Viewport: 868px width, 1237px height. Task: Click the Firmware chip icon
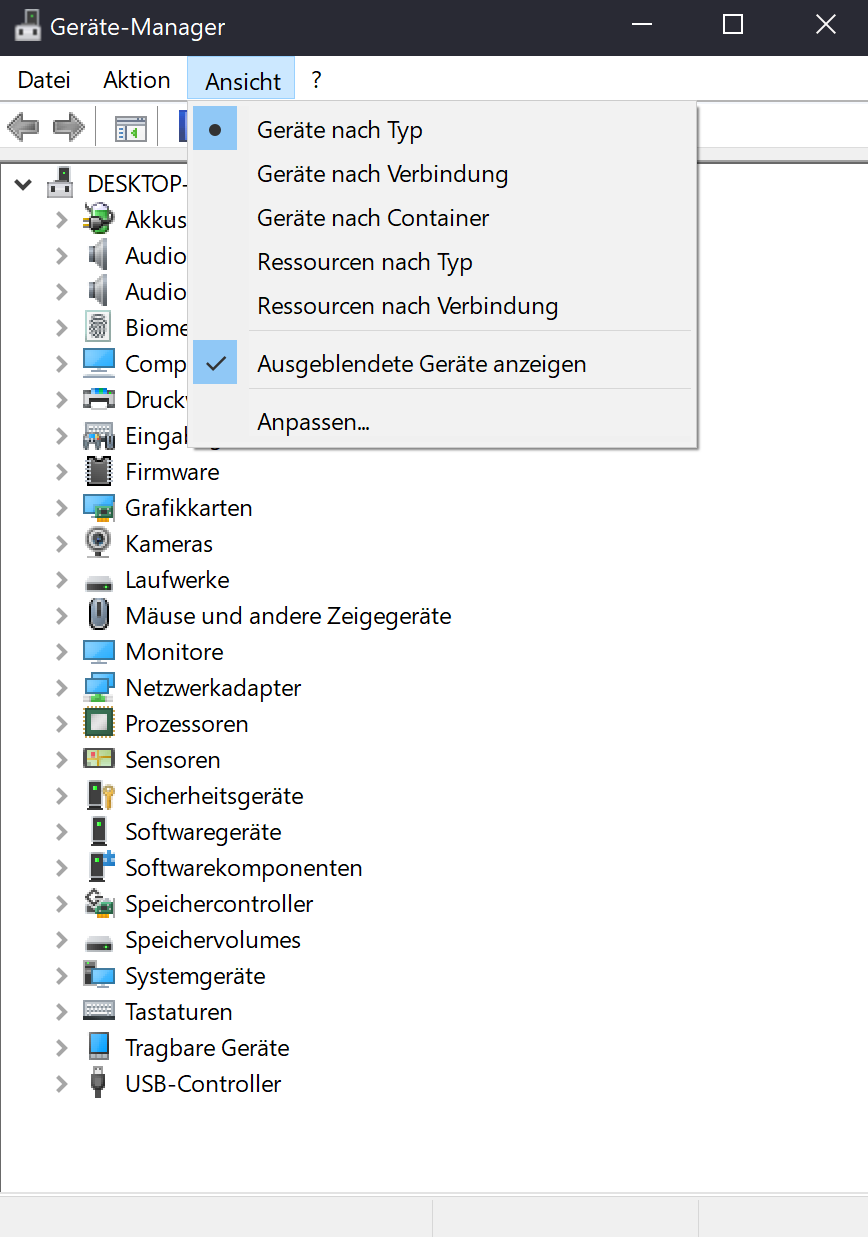pyautogui.click(x=99, y=472)
